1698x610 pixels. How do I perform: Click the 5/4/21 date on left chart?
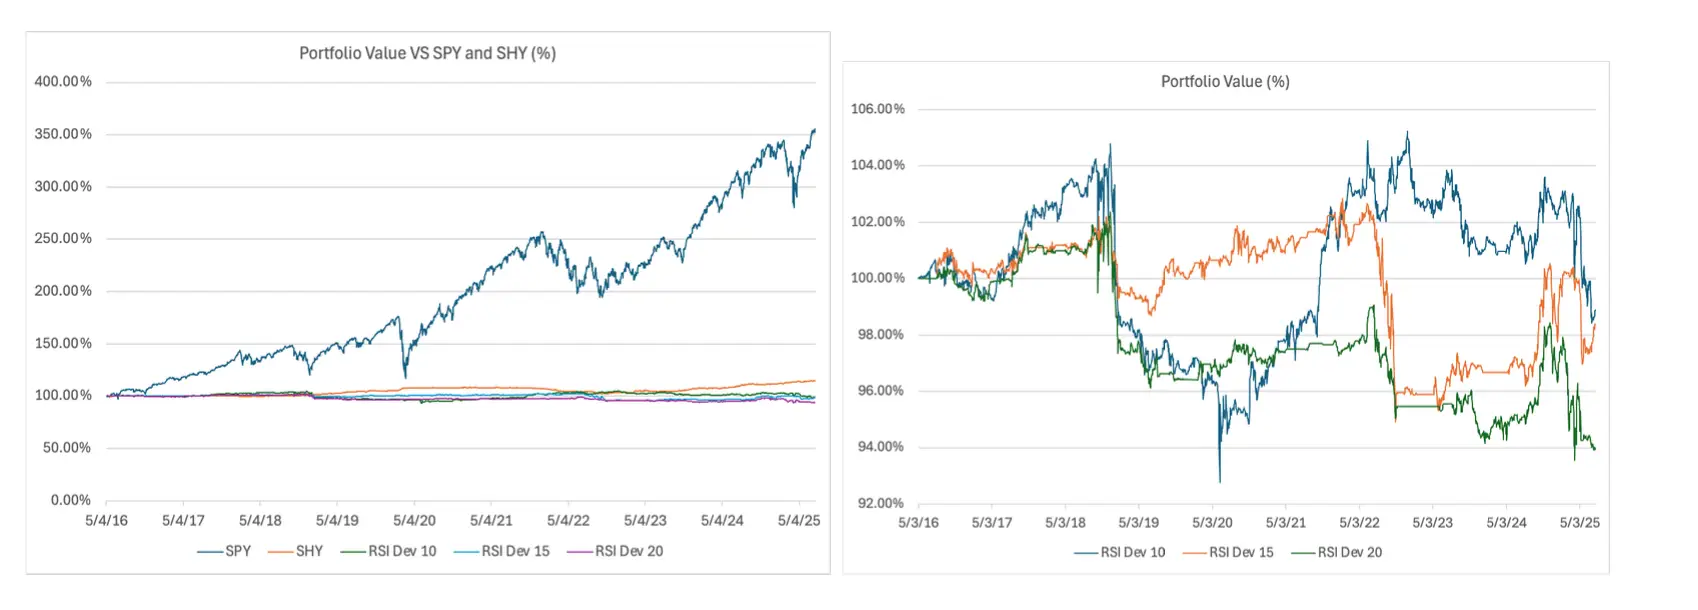click(x=491, y=520)
